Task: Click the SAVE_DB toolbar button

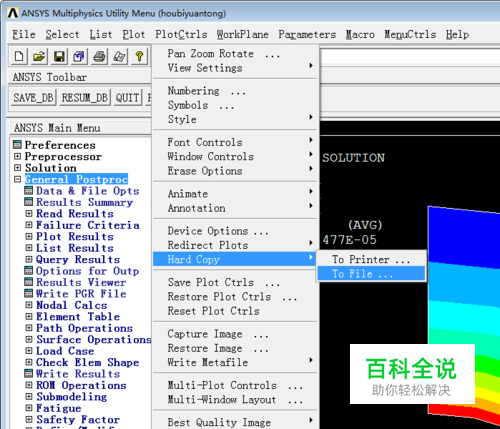Action: pyautogui.click(x=33, y=97)
